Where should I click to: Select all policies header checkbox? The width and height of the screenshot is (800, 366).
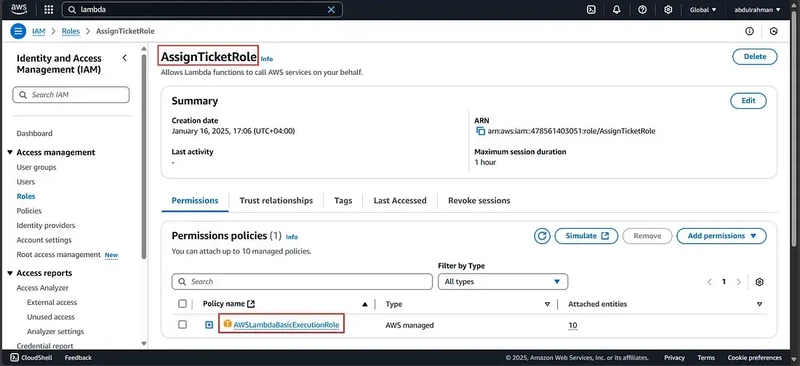182,304
